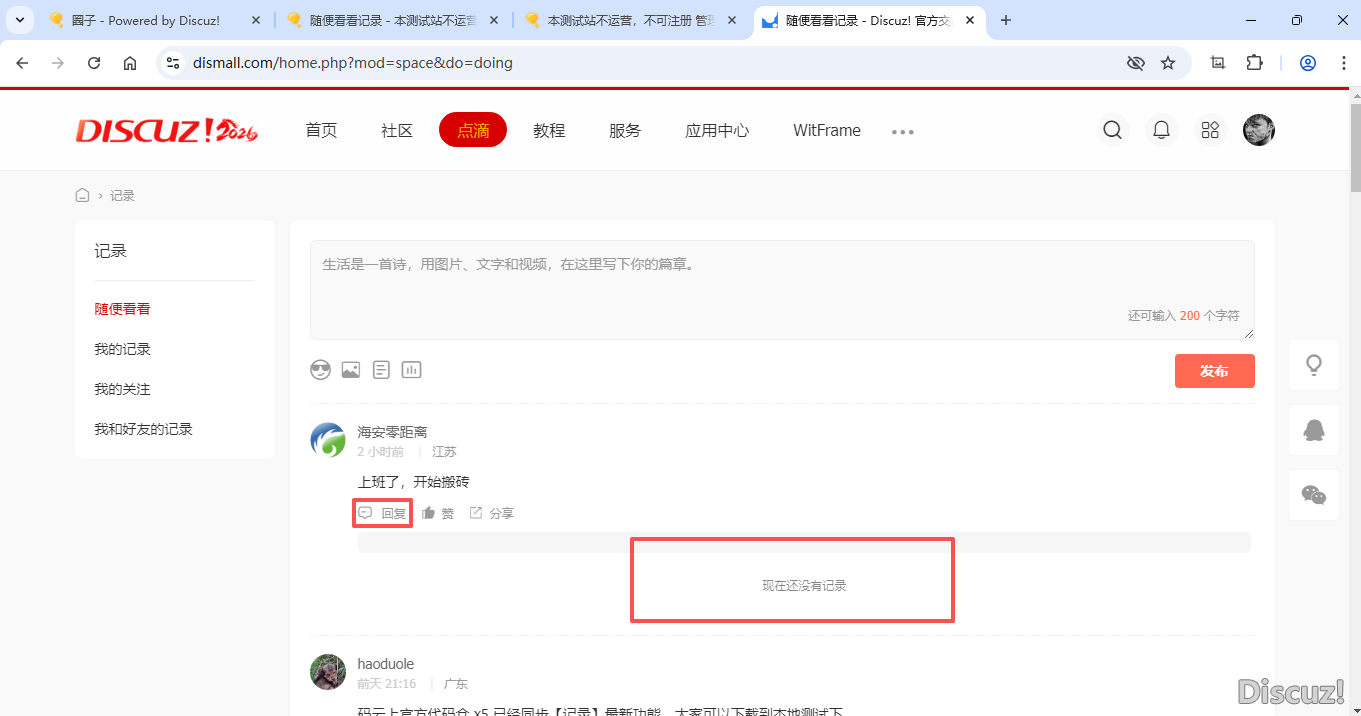This screenshot has width=1361, height=716.
Task: Click the poll chart icon below textbox
Action: tap(411, 370)
